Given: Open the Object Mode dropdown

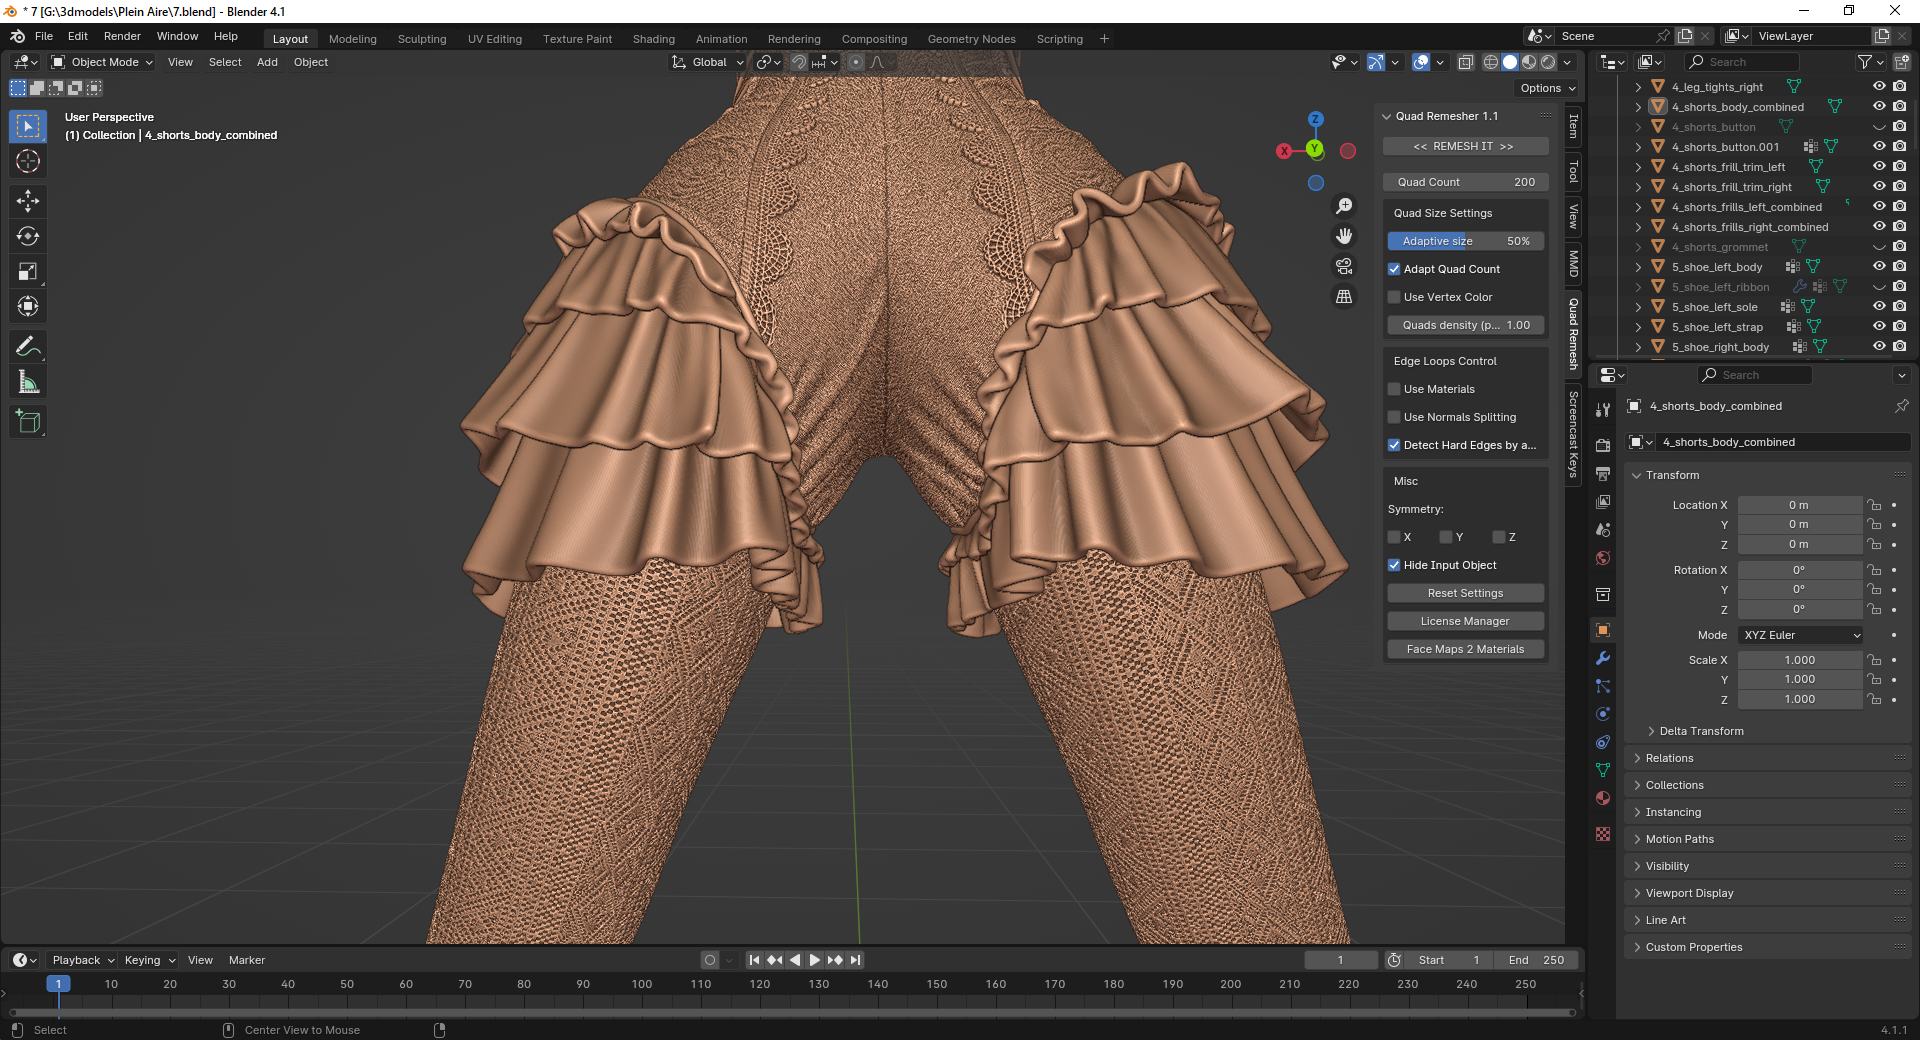Looking at the screenshot, I should coord(103,62).
